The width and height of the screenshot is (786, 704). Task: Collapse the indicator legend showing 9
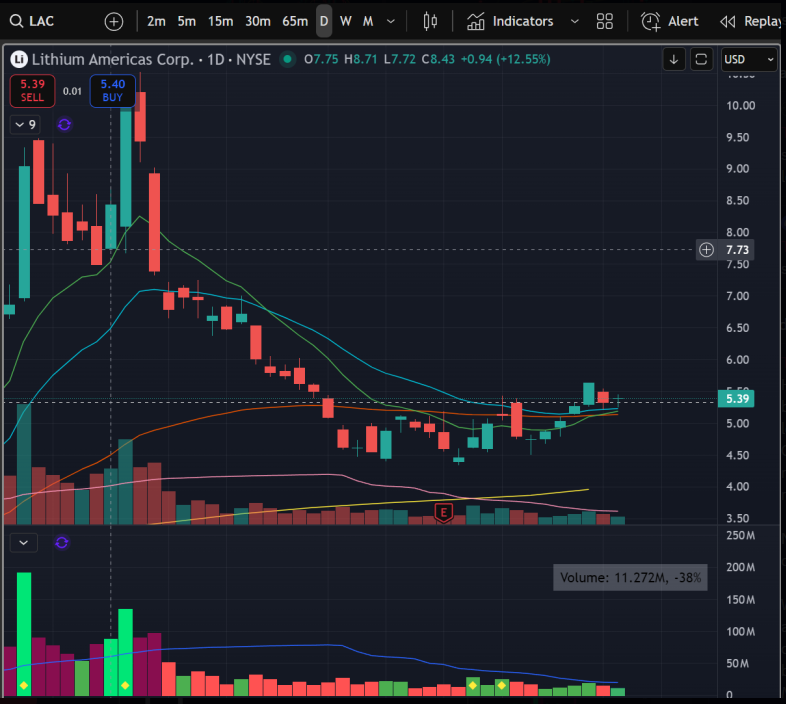tap(25, 124)
